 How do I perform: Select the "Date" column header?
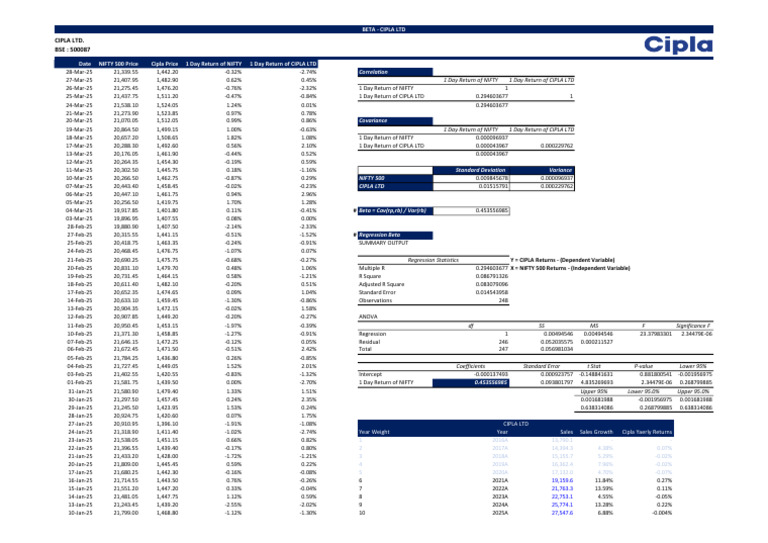(84, 64)
